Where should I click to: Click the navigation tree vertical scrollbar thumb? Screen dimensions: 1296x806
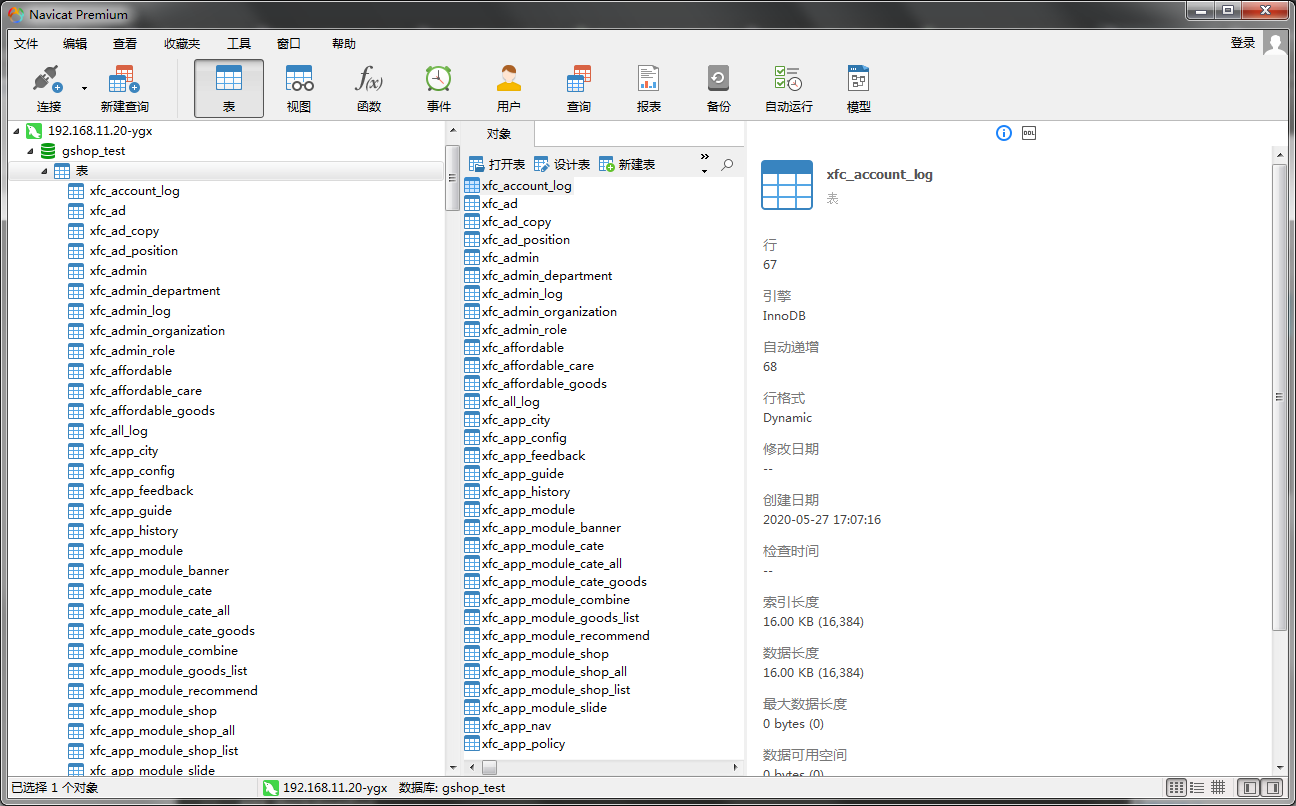tap(451, 179)
